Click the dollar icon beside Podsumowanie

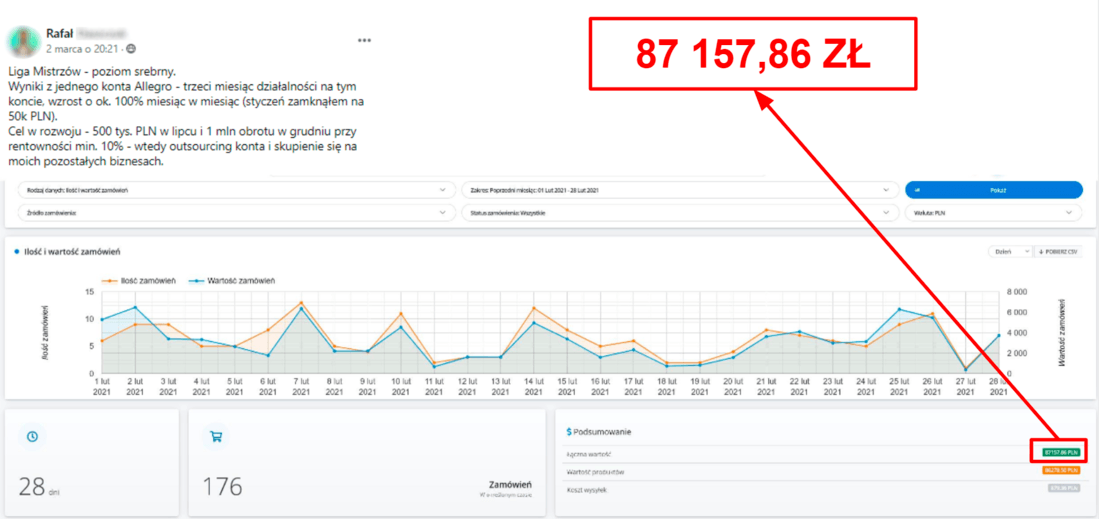(x=569, y=432)
